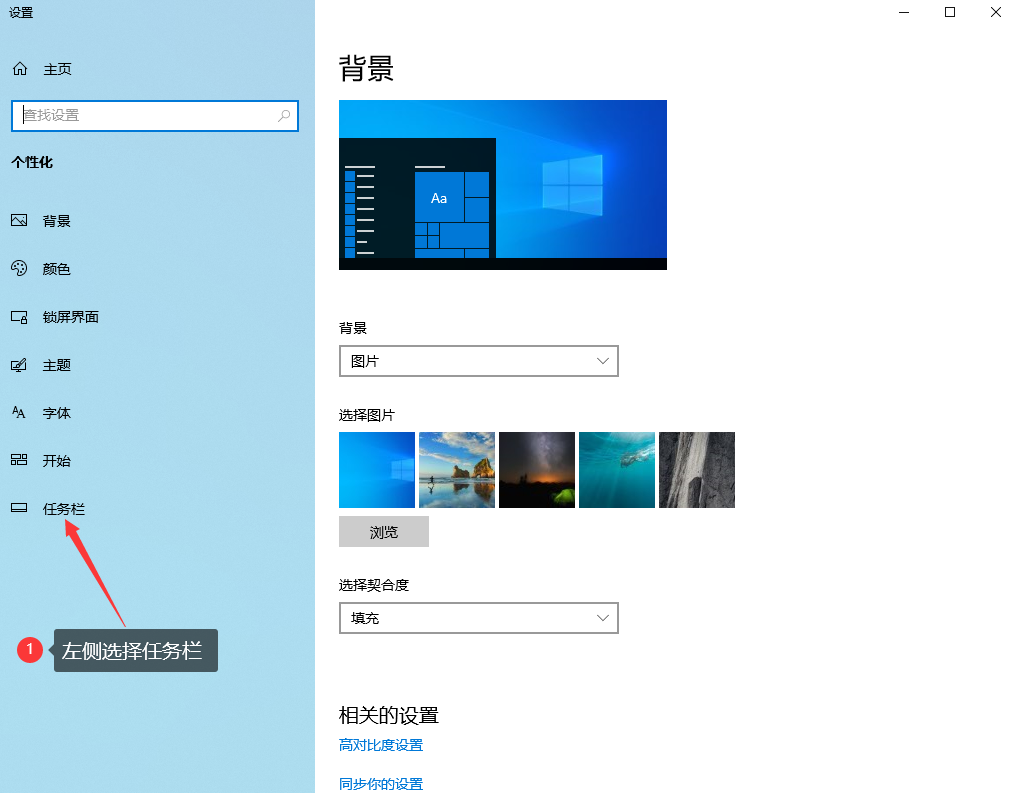Click the search magnifier icon
The width and height of the screenshot is (1010, 793).
(x=284, y=115)
